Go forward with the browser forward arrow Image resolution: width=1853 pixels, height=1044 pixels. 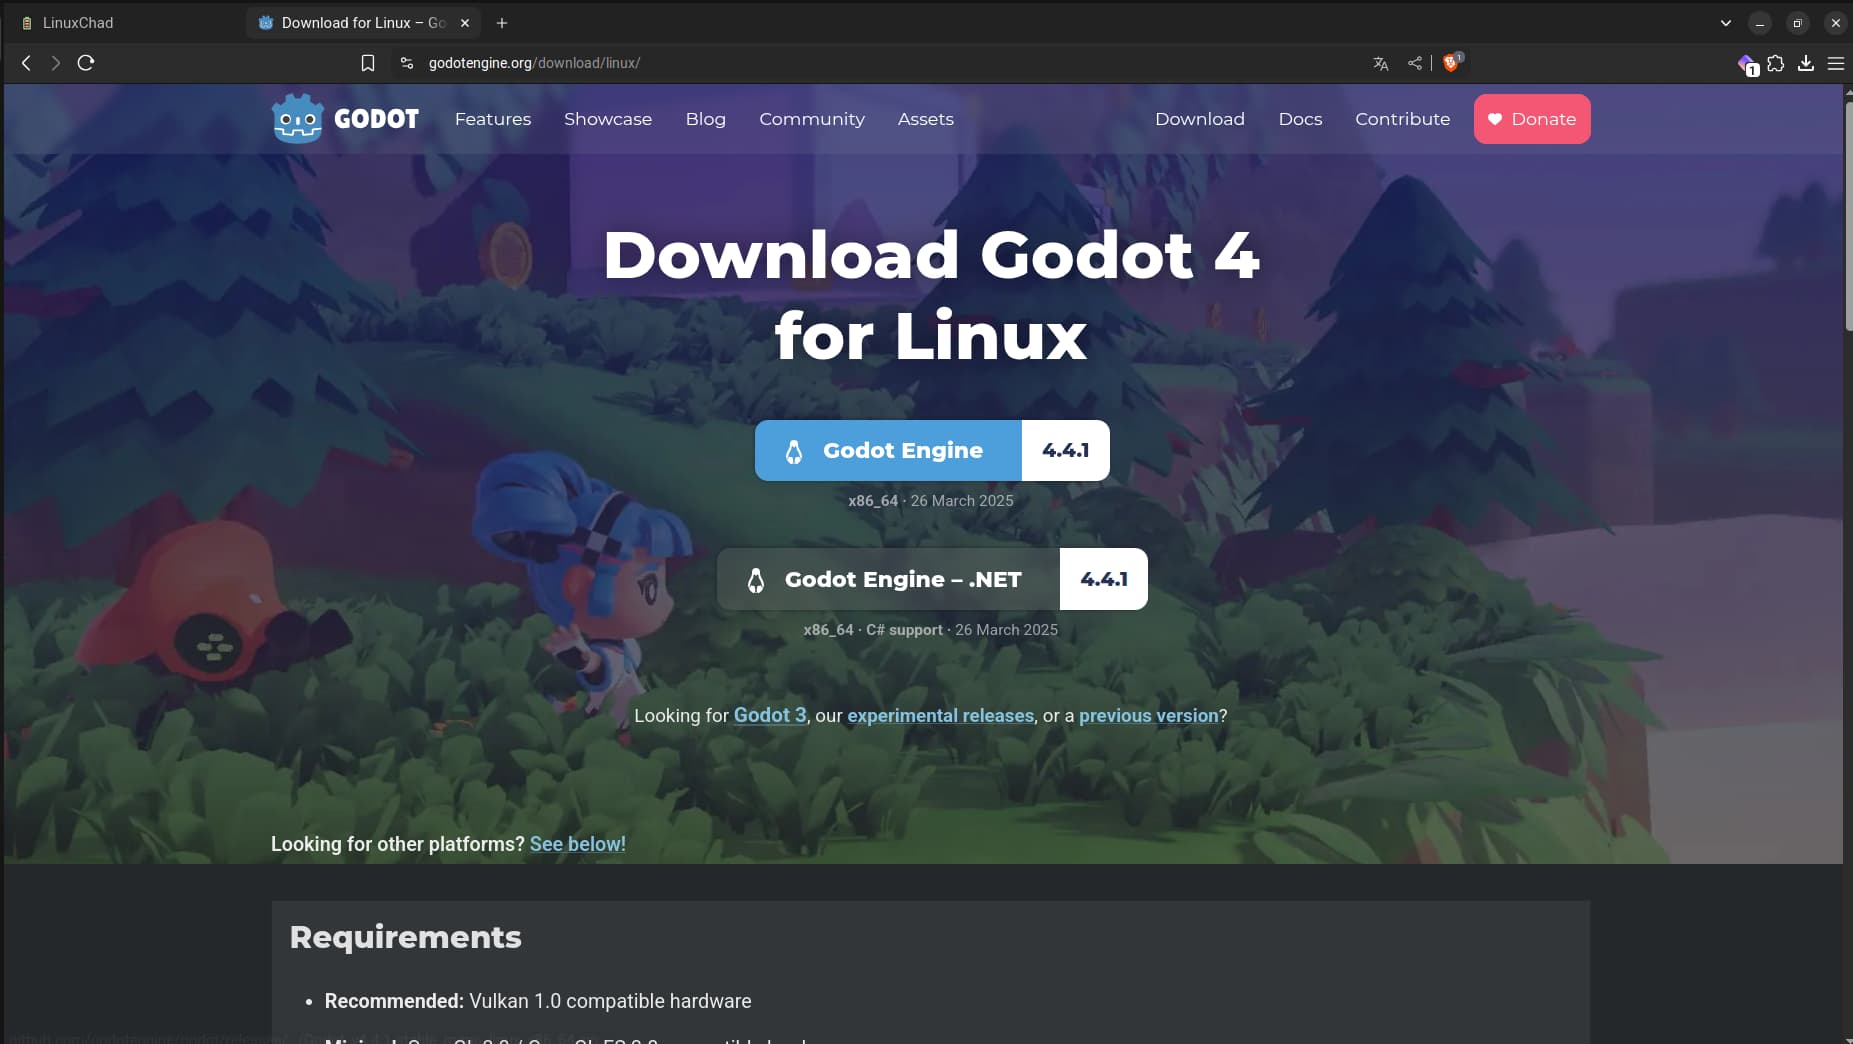pyautogui.click(x=56, y=63)
